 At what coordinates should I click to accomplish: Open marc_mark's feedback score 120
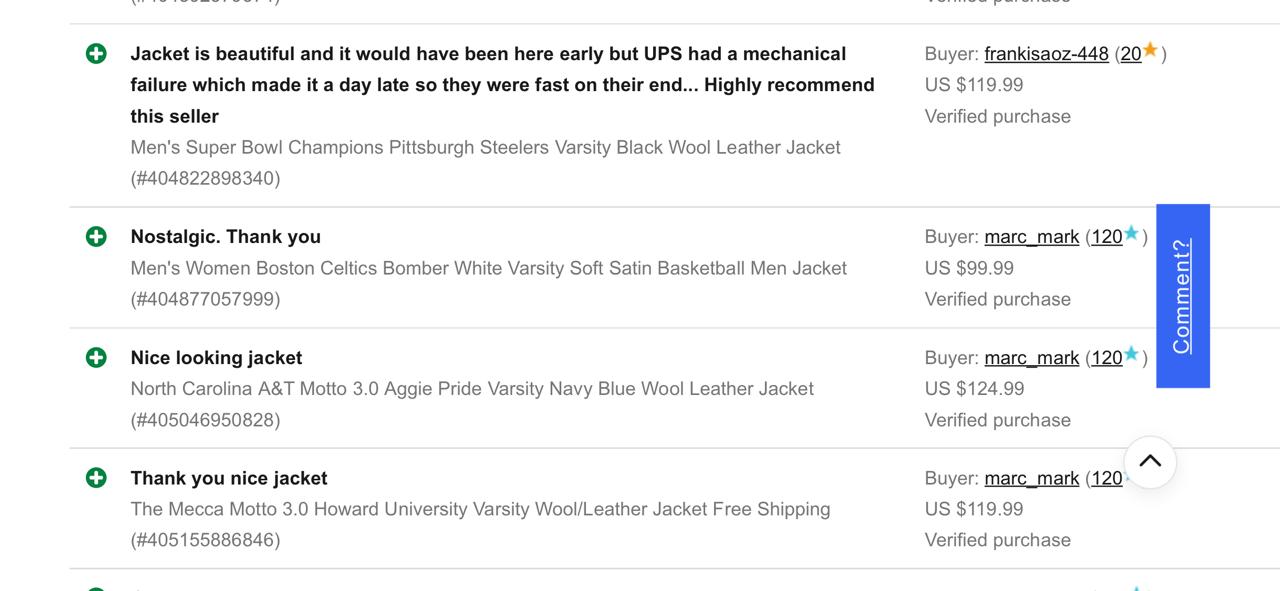coord(1107,236)
